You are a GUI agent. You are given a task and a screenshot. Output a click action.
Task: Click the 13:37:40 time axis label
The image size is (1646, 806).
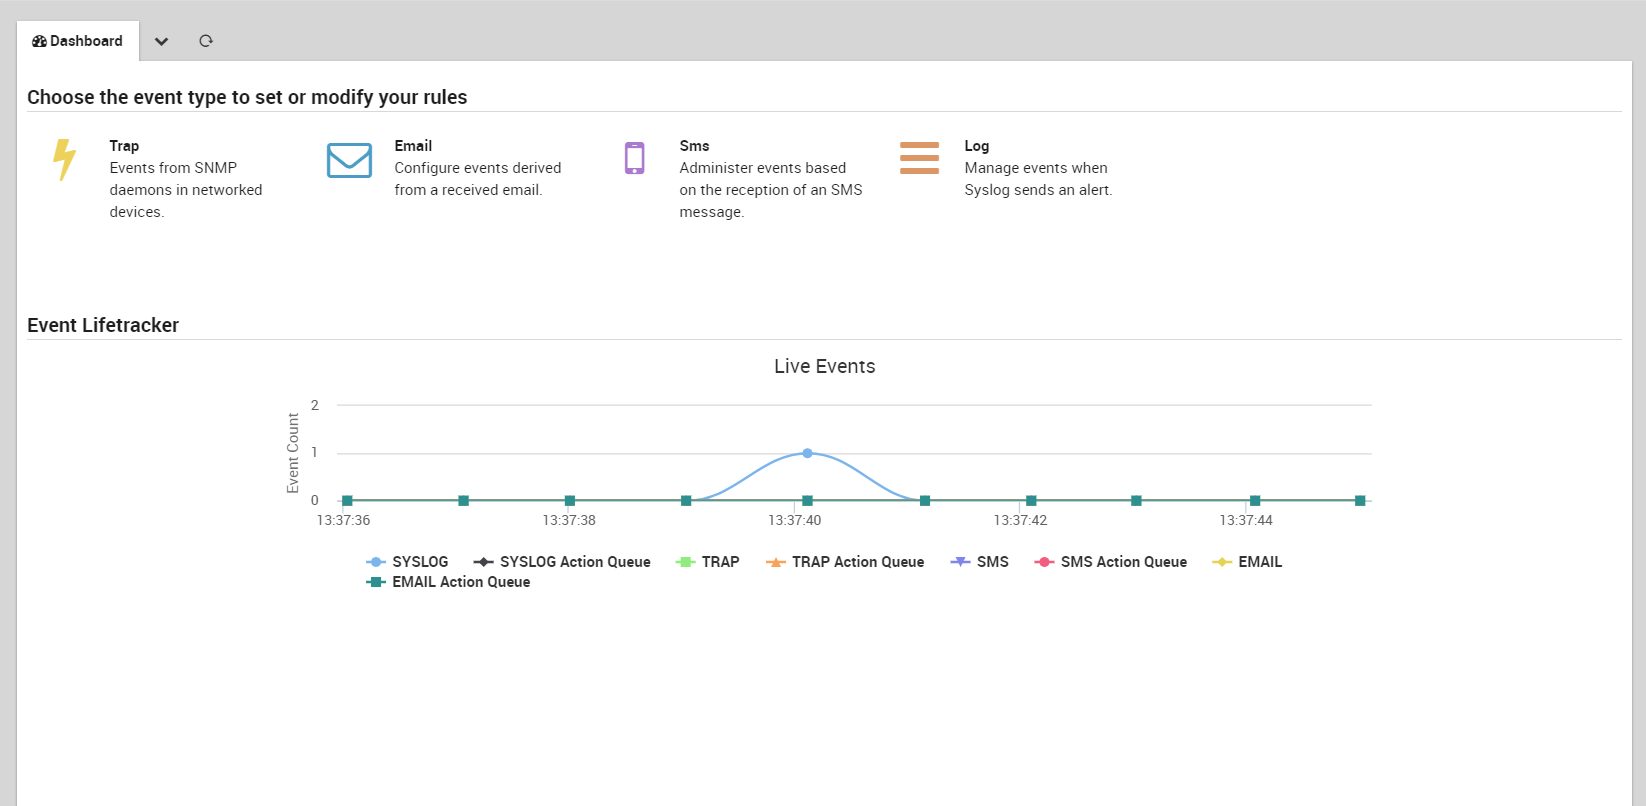(x=794, y=520)
